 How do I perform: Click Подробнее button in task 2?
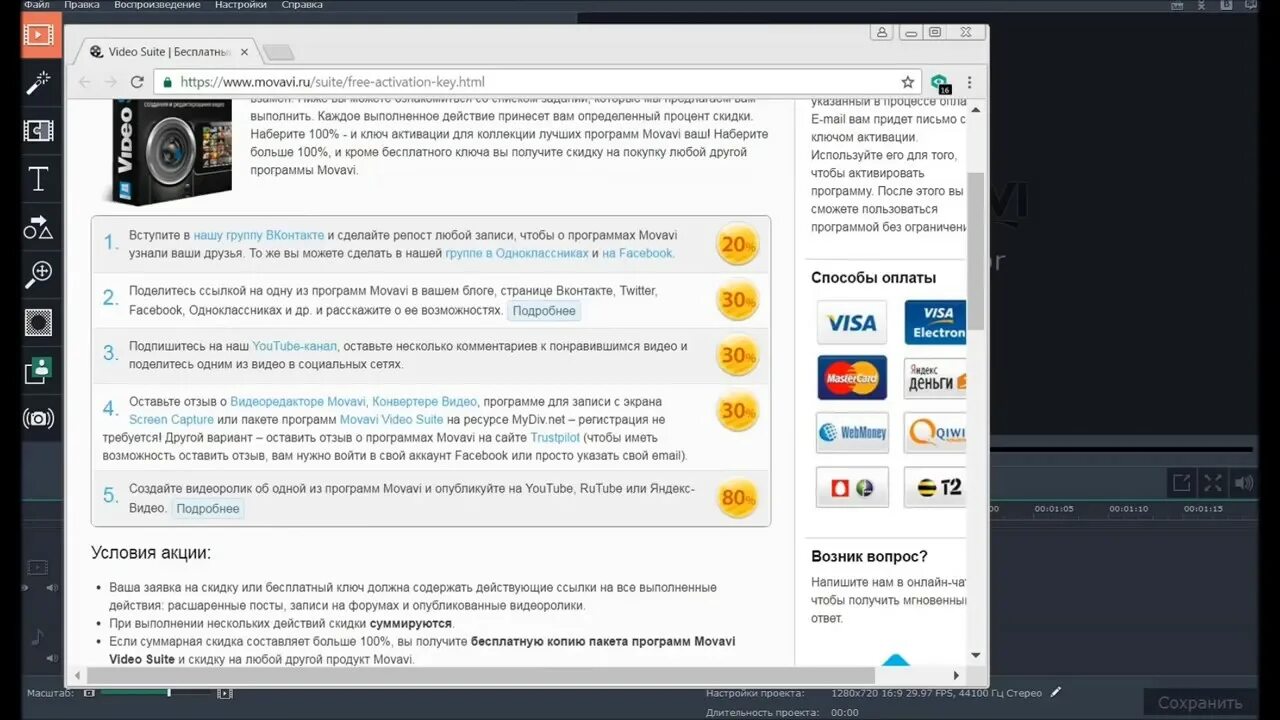click(x=544, y=311)
